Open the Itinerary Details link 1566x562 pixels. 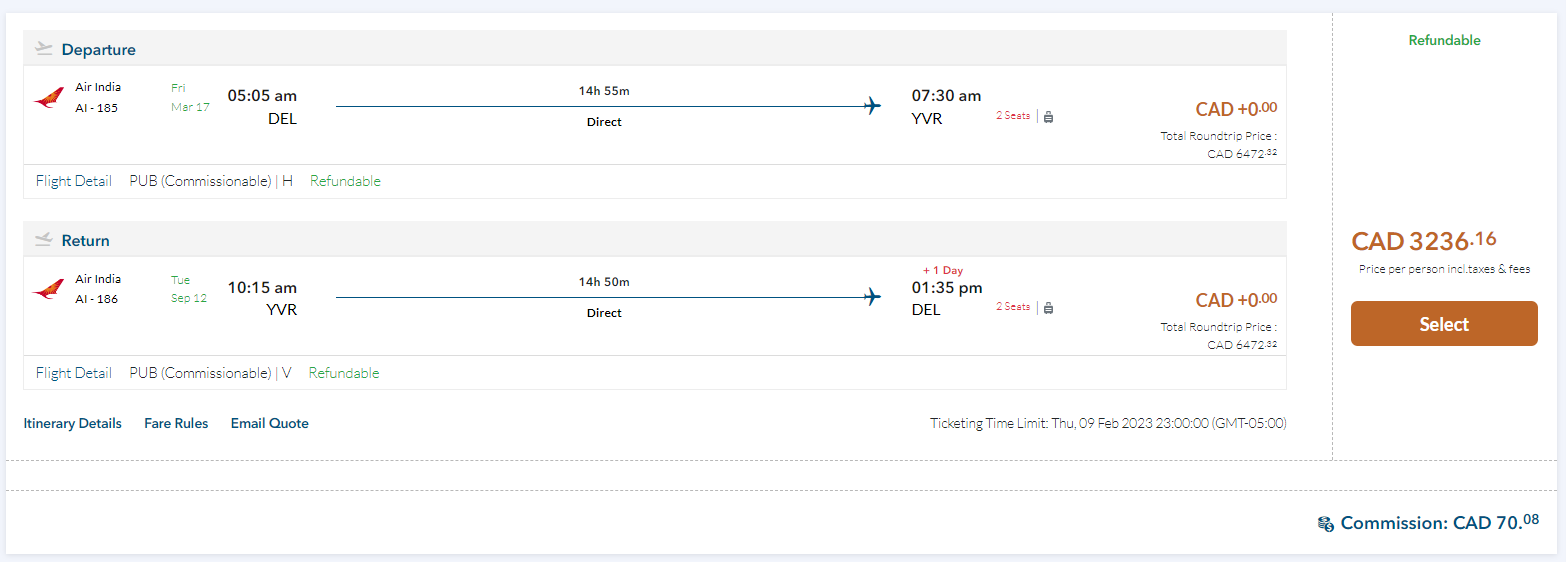(x=72, y=423)
